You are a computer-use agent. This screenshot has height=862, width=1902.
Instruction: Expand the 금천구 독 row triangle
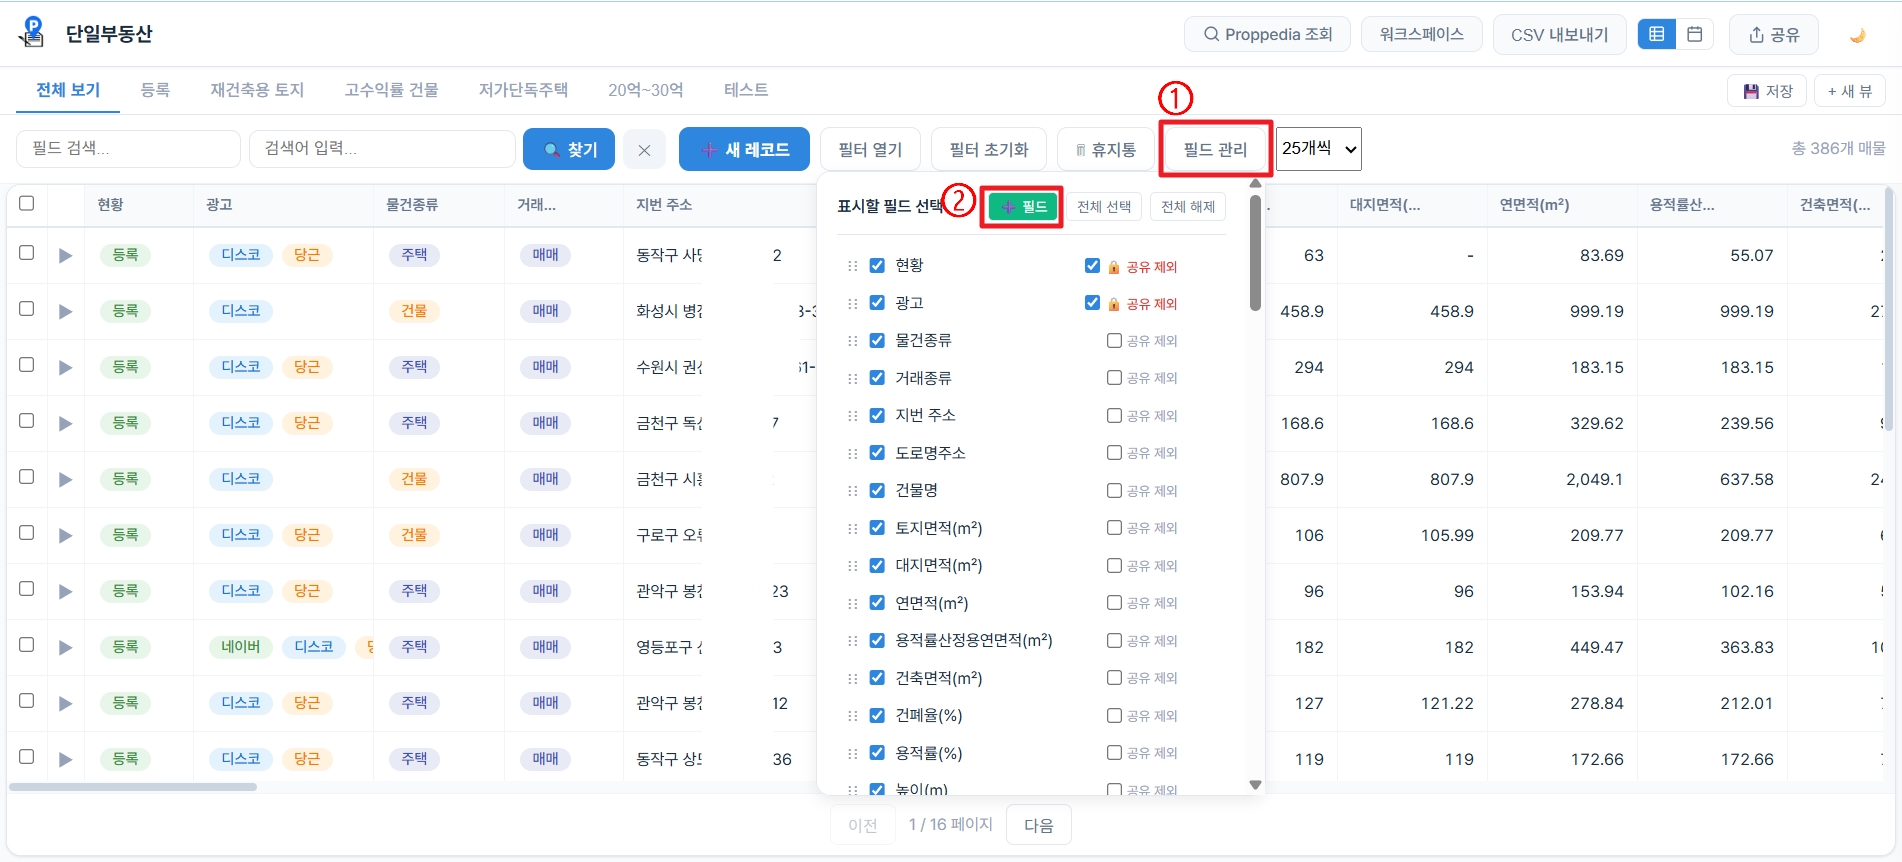66,423
